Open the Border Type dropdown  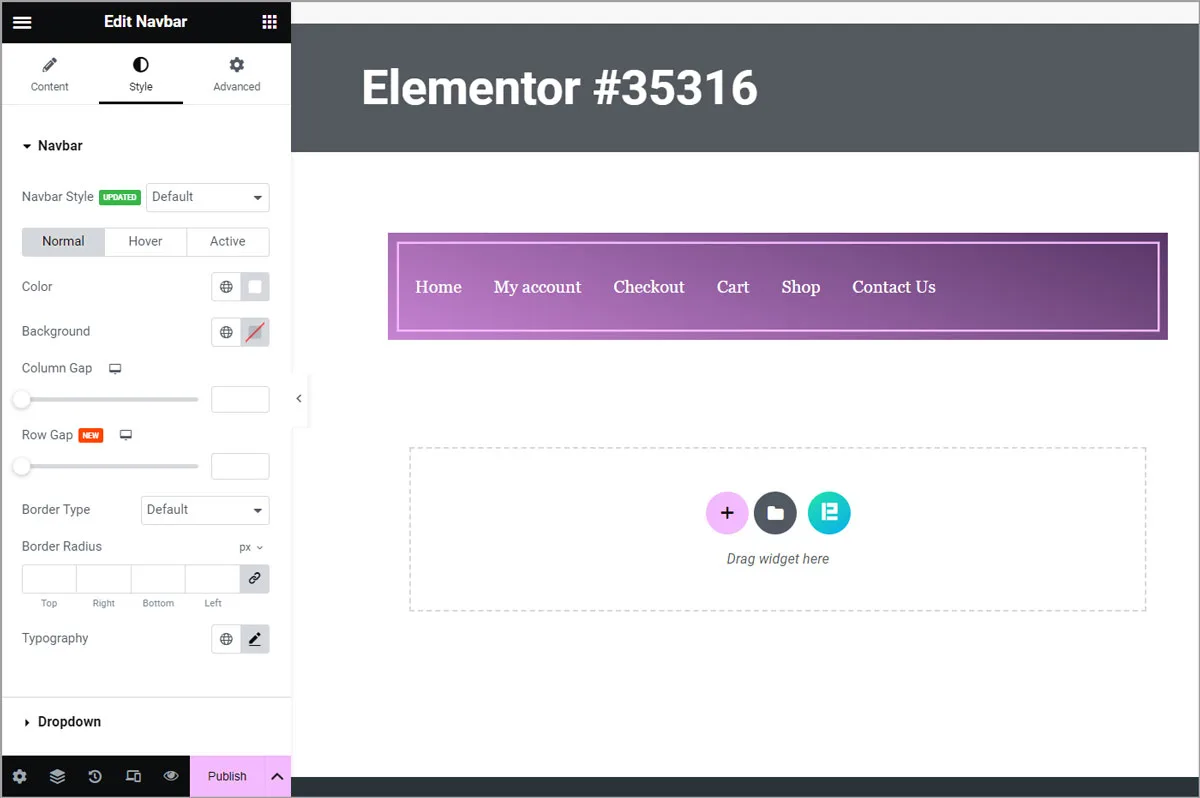[x=205, y=510]
